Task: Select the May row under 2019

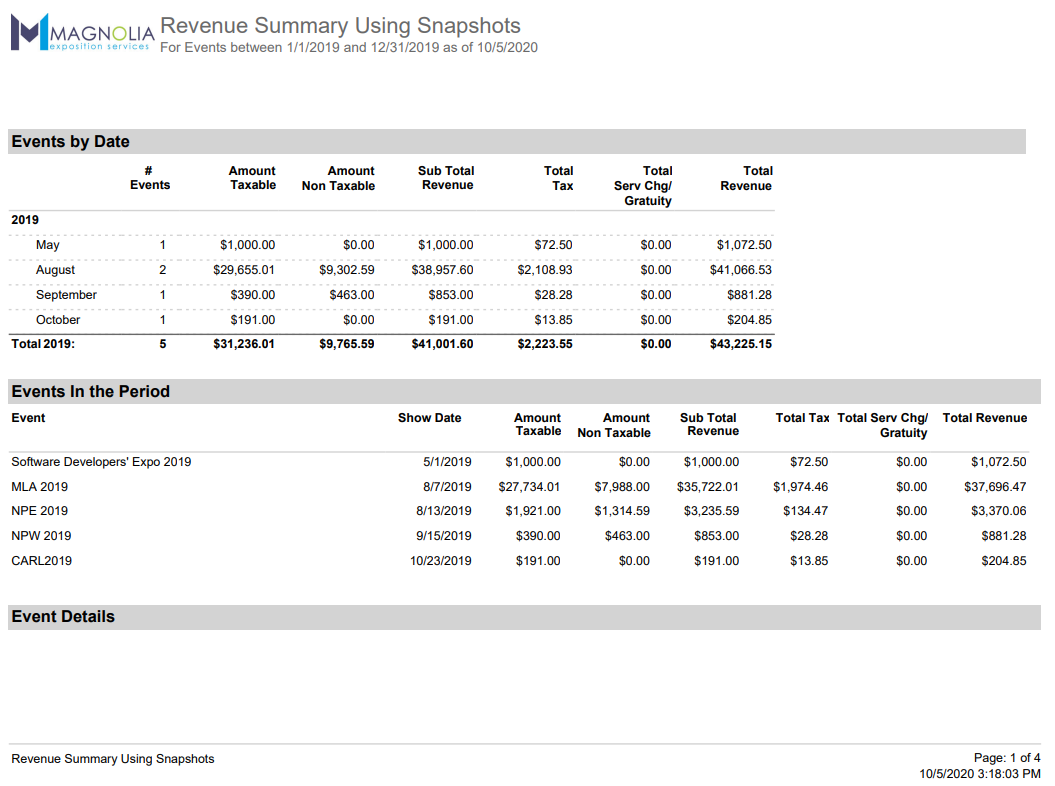Action: [x=46, y=244]
